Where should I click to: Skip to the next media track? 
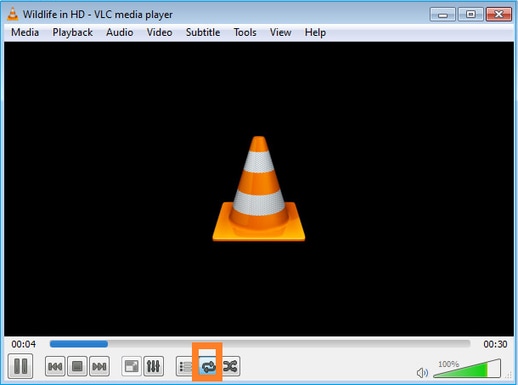(x=99, y=366)
